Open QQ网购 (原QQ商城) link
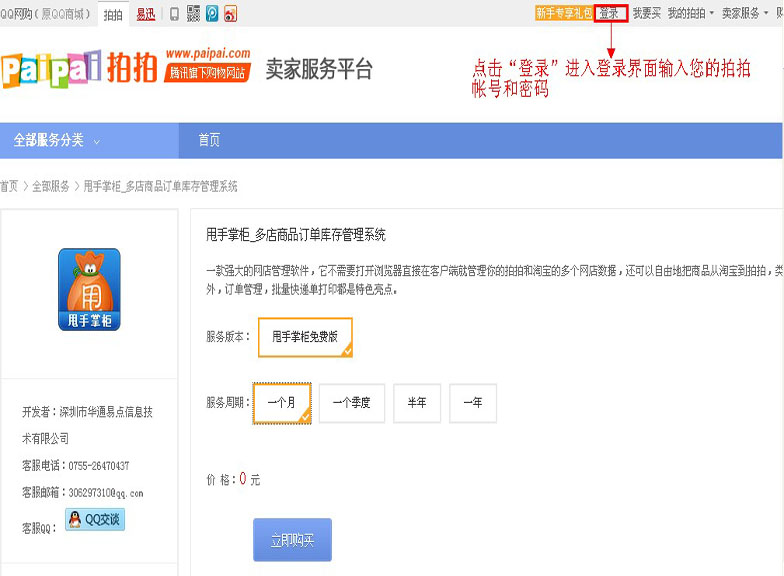 coord(45,14)
